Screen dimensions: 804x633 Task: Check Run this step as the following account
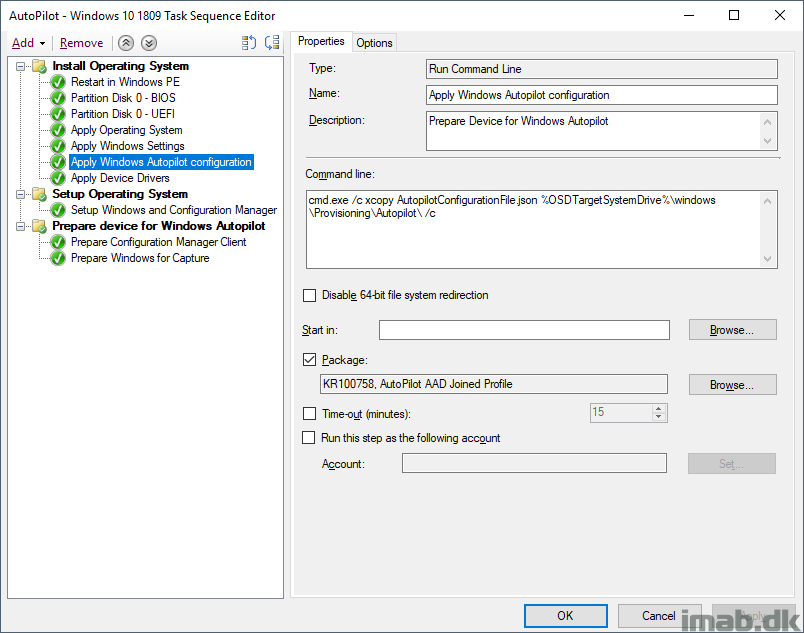tap(309, 438)
